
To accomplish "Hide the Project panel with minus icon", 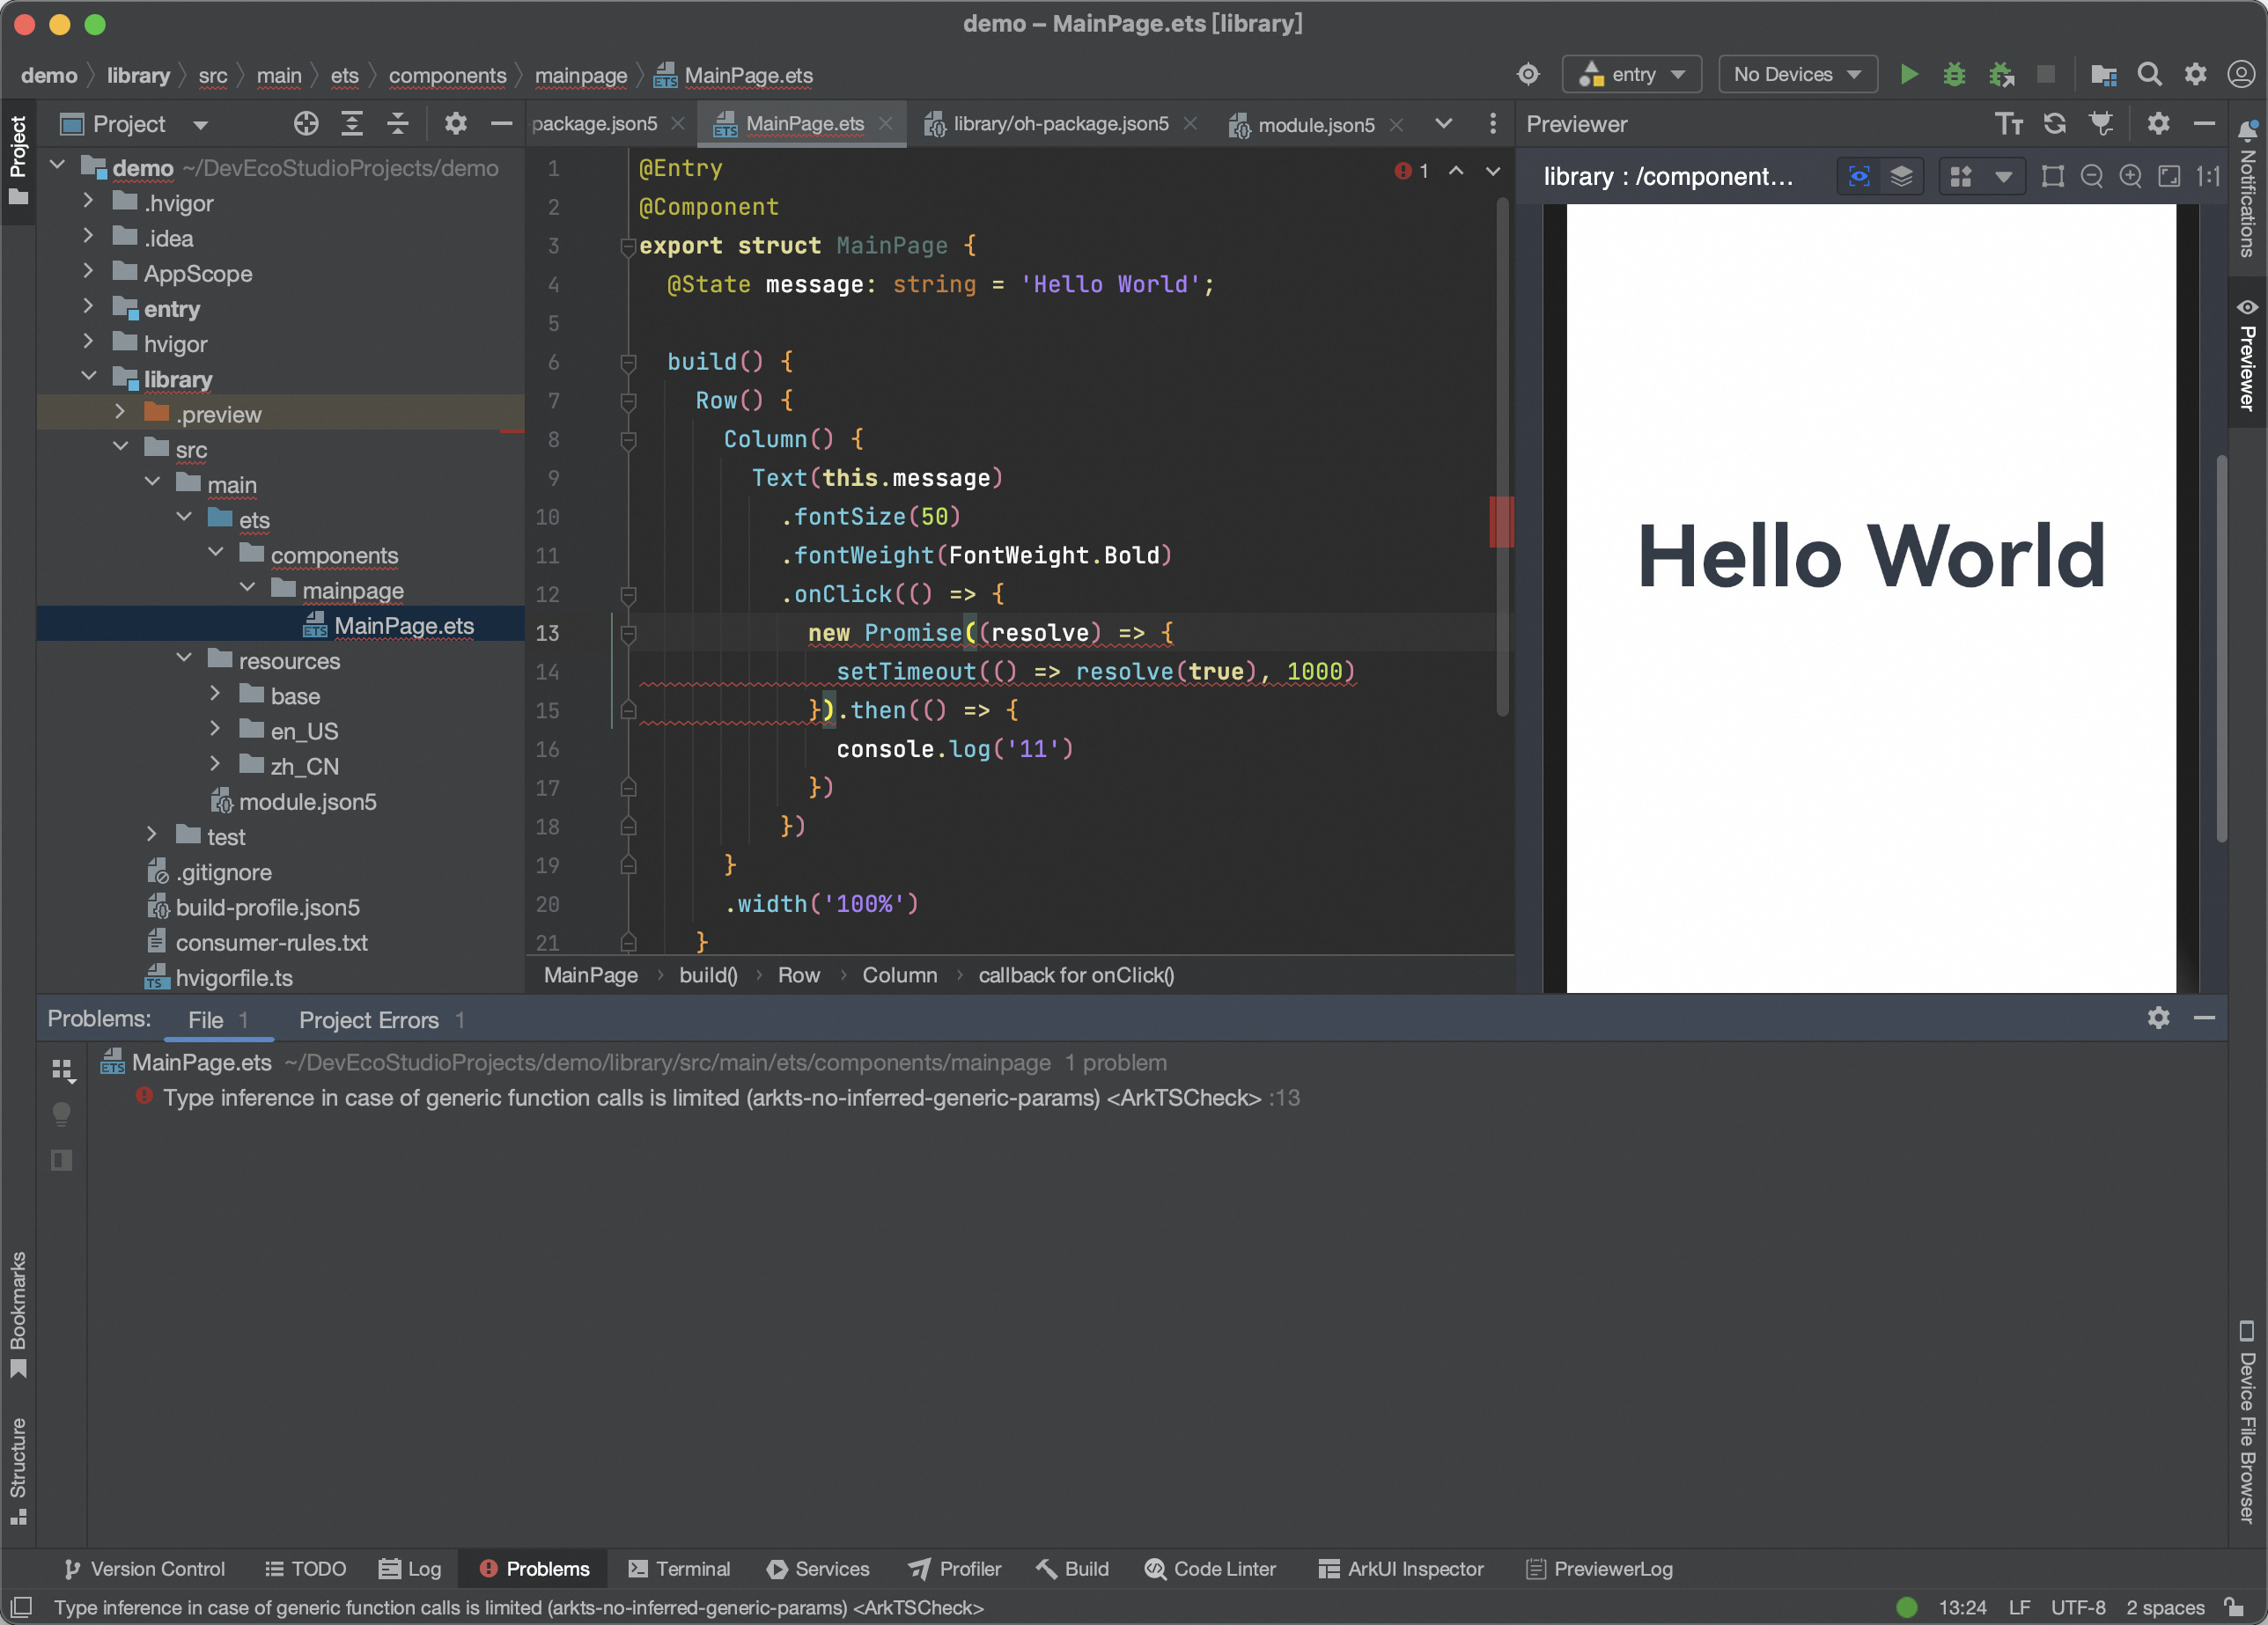I will [501, 124].
